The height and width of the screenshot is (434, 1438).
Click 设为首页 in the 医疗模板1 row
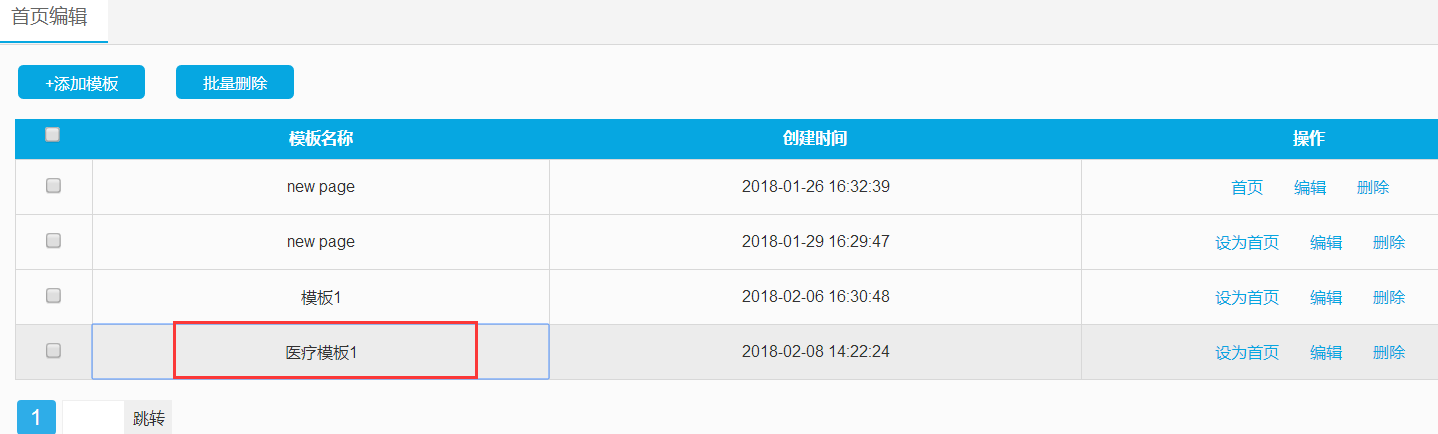[1247, 352]
